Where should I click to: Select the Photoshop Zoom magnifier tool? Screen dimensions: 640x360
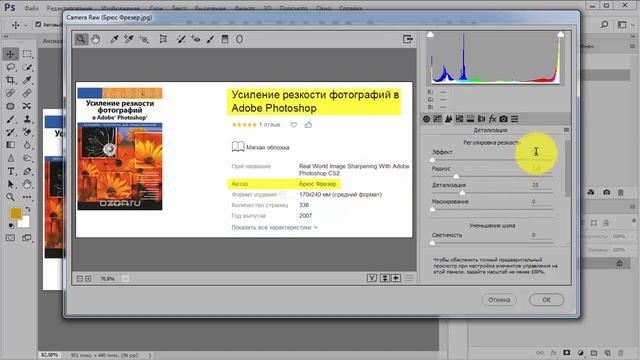pos(11,198)
